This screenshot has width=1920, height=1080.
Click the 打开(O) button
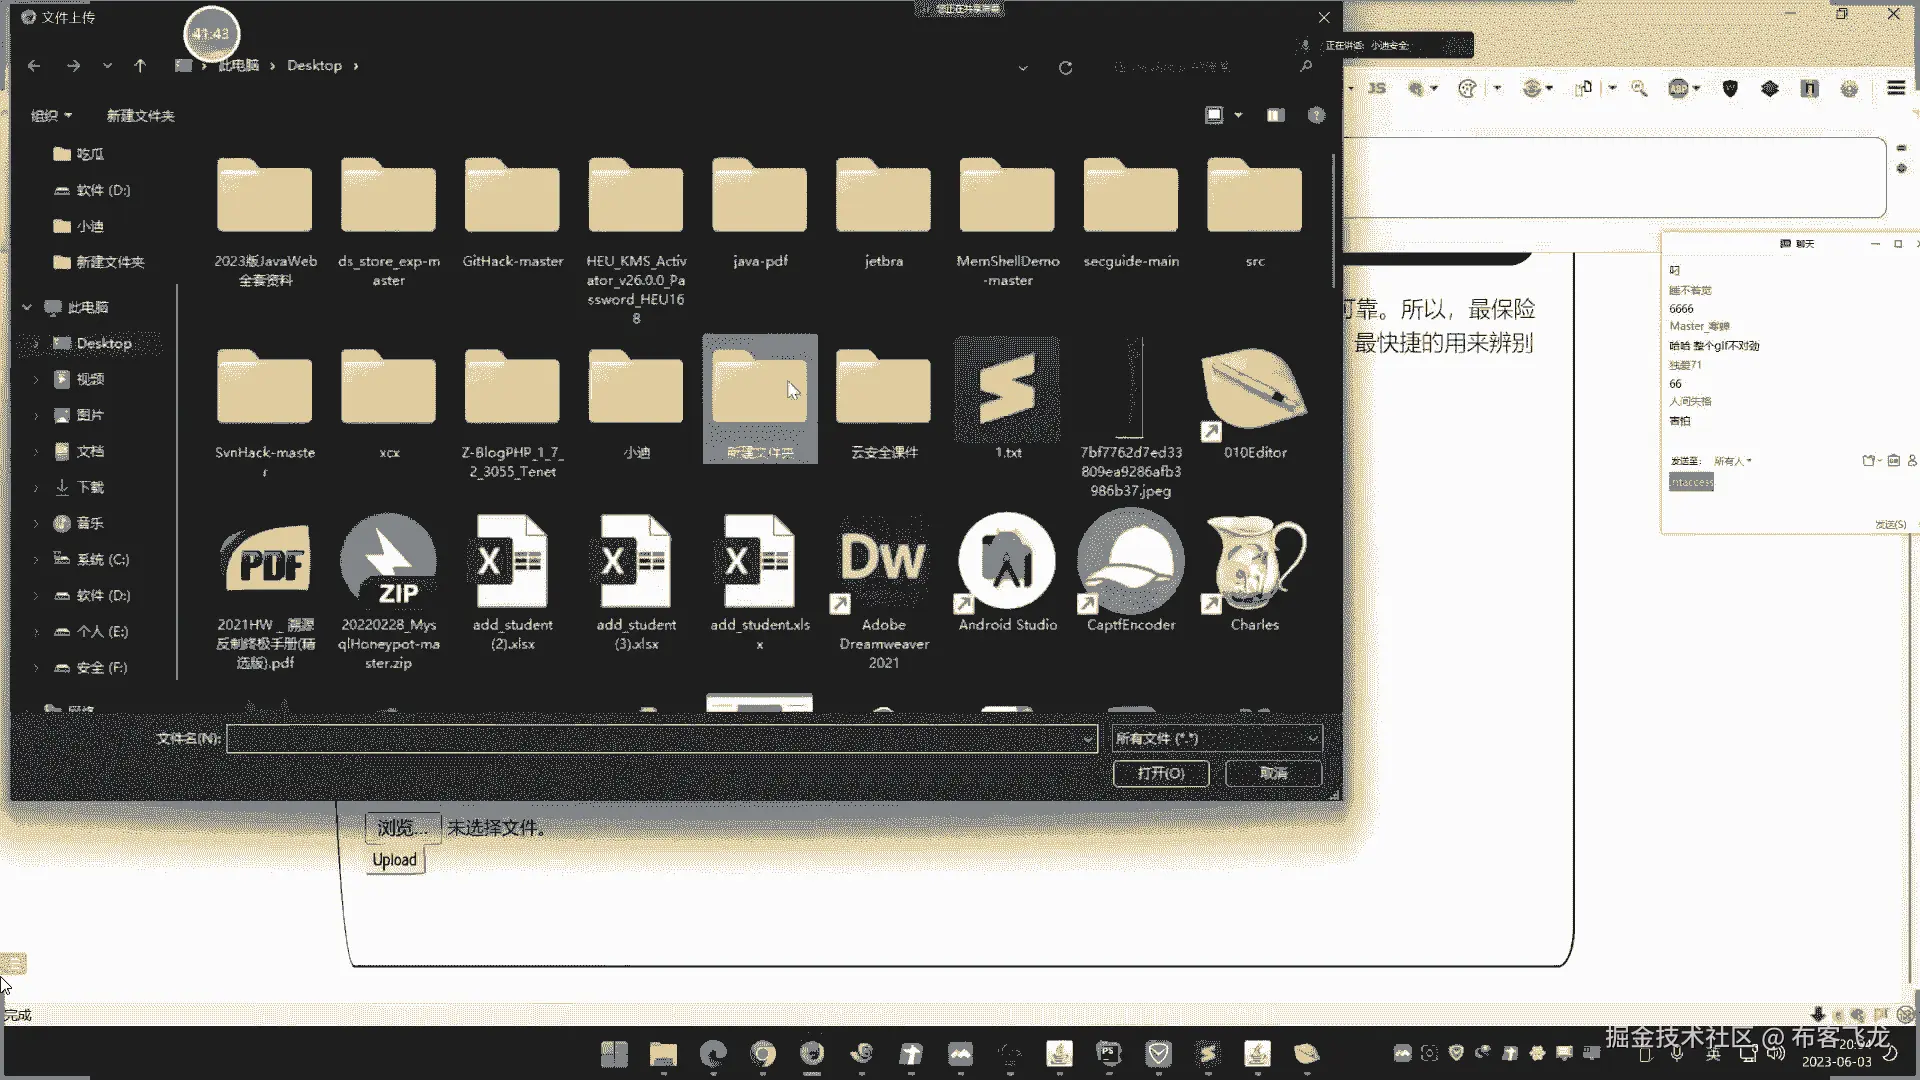(1160, 773)
